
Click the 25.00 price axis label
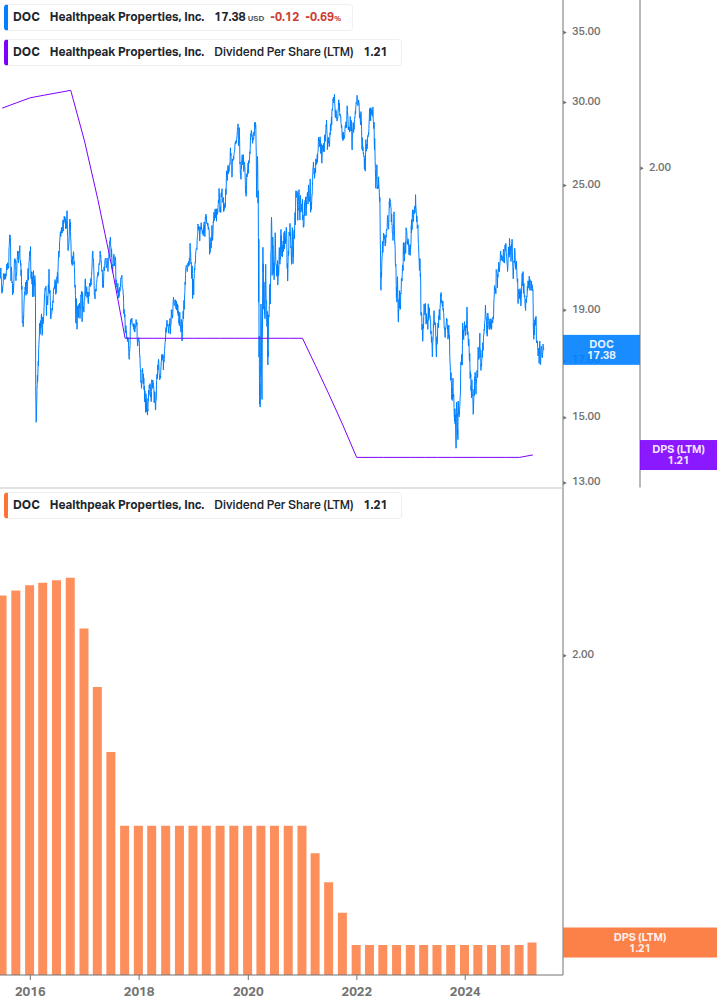tap(586, 185)
